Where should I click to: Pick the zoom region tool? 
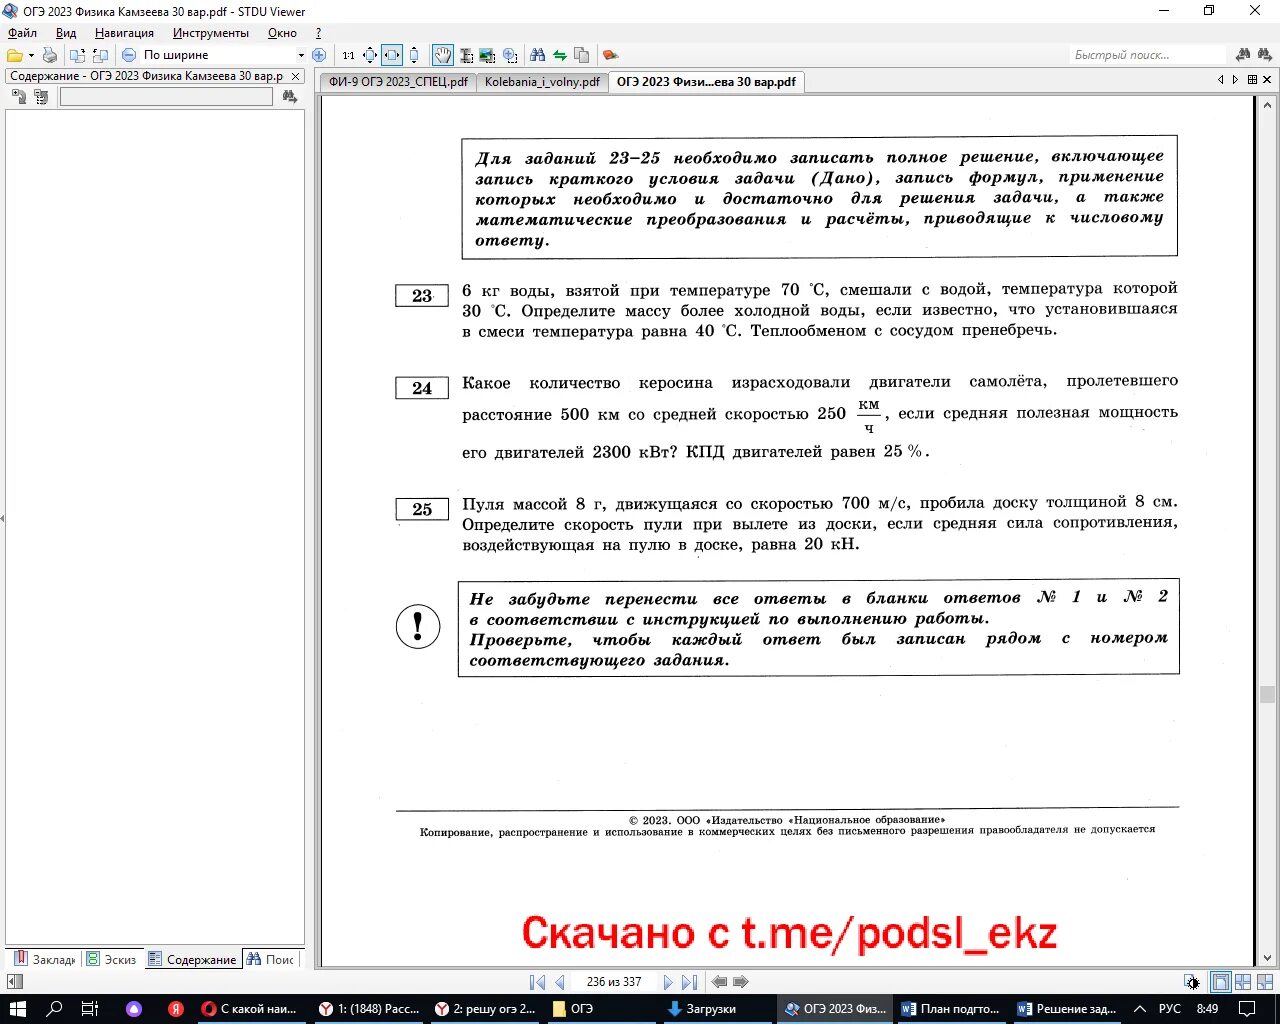tap(510, 55)
